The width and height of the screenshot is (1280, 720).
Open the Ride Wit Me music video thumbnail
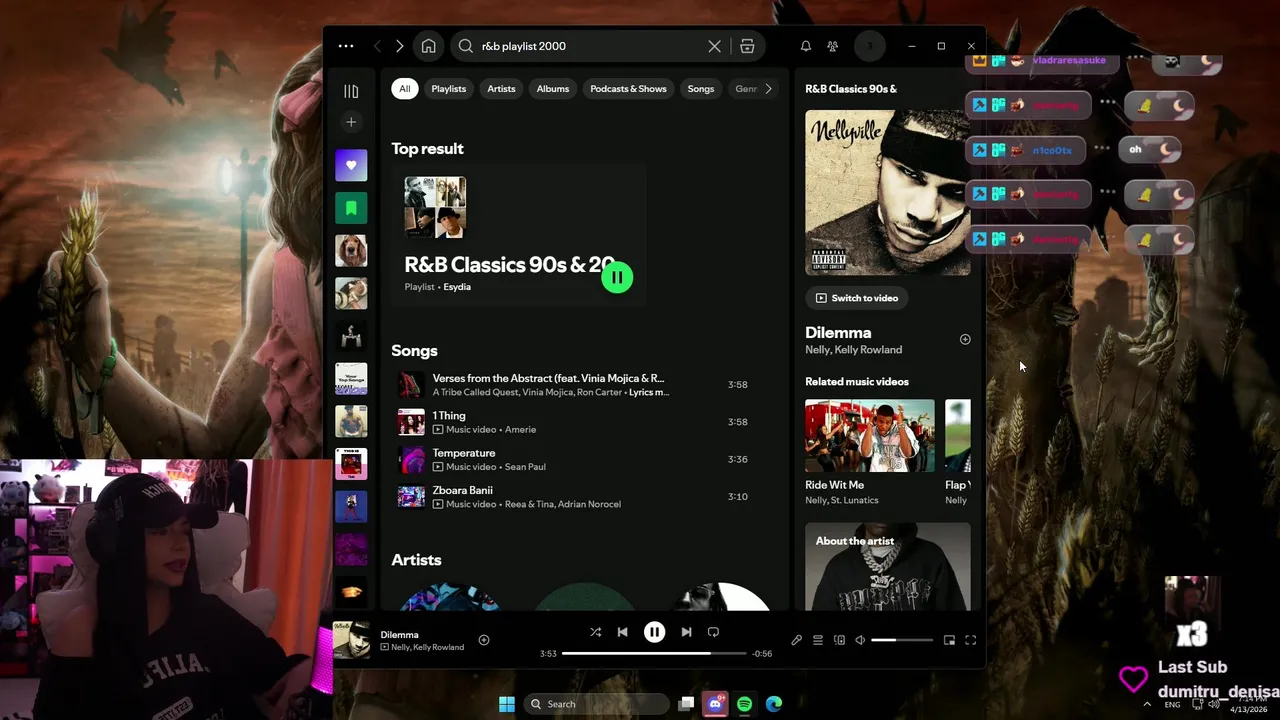click(870, 436)
